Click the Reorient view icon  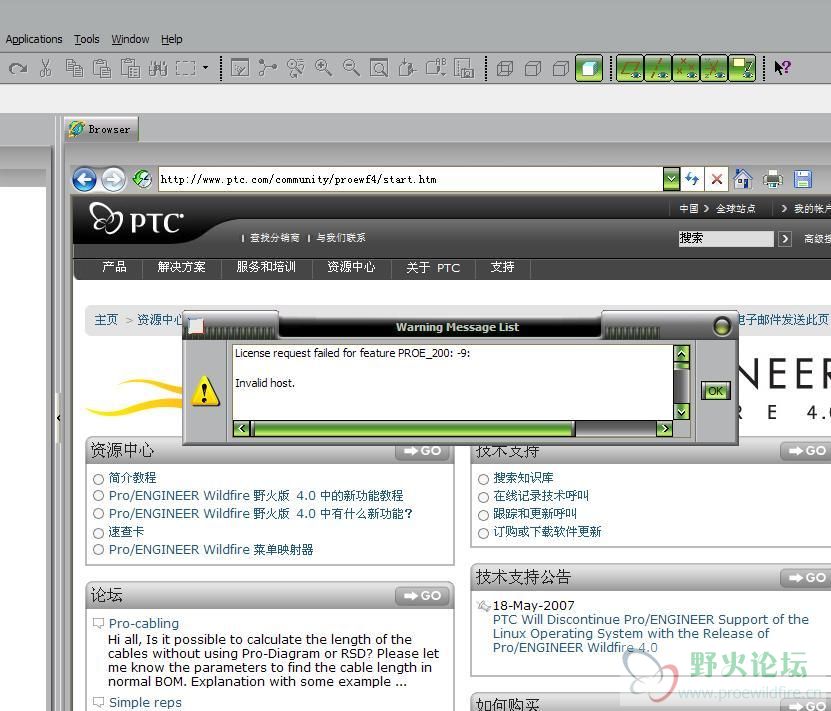[x=407, y=68]
